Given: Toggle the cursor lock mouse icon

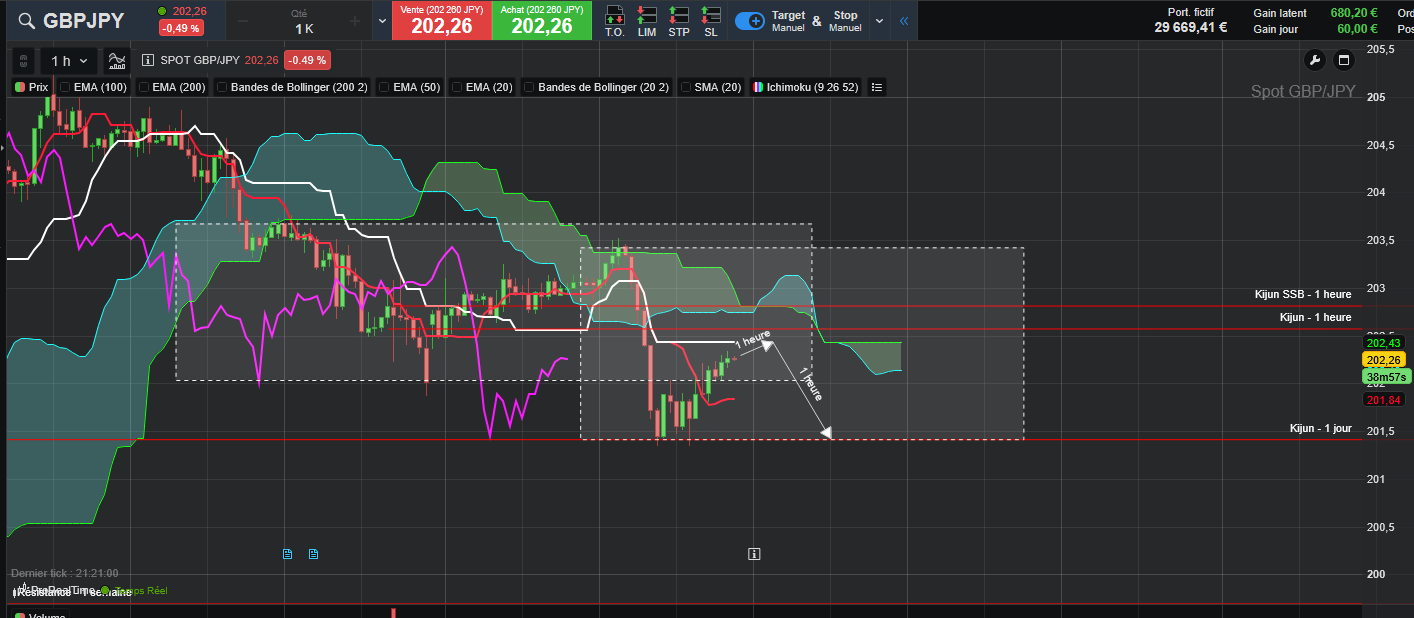Looking at the screenshot, I should (23, 61).
